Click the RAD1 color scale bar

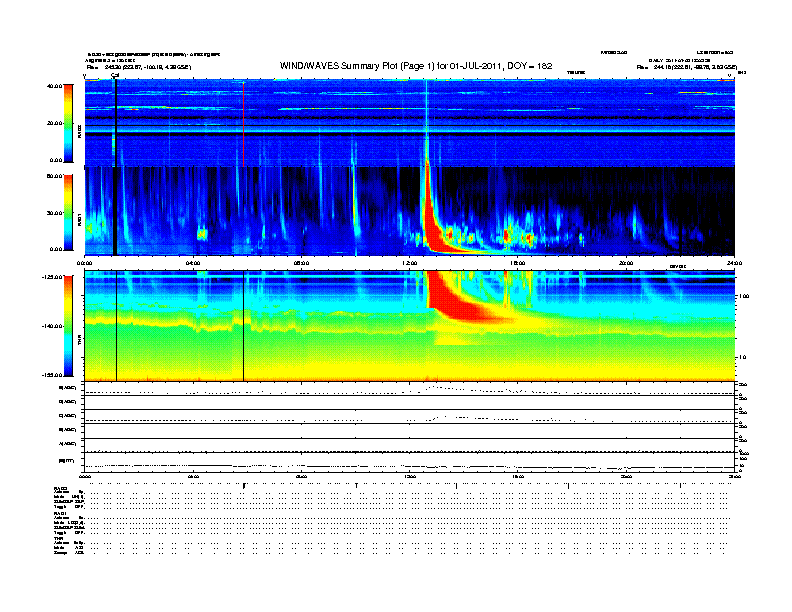coord(68,212)
